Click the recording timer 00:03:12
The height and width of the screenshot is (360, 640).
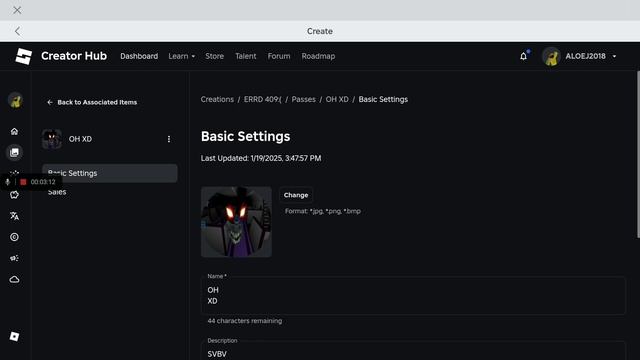coord(43,182)
